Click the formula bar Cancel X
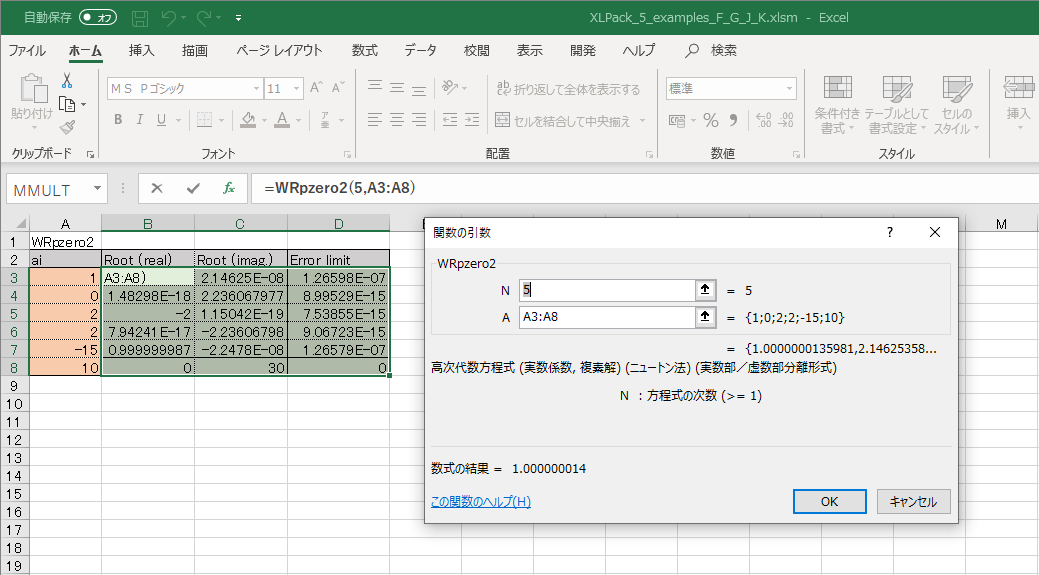1039x575 pixels. (x=157, y=189)
